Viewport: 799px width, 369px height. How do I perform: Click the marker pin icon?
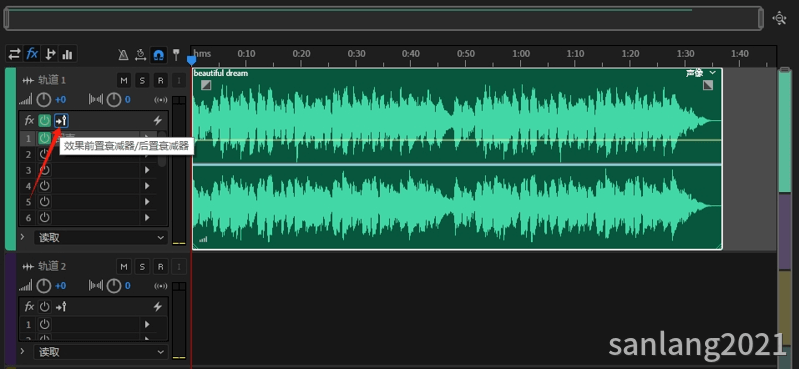pos(175,55)
